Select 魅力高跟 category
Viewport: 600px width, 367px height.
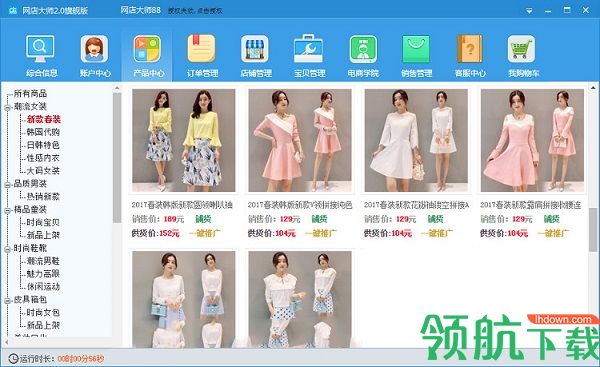(43, 274)
